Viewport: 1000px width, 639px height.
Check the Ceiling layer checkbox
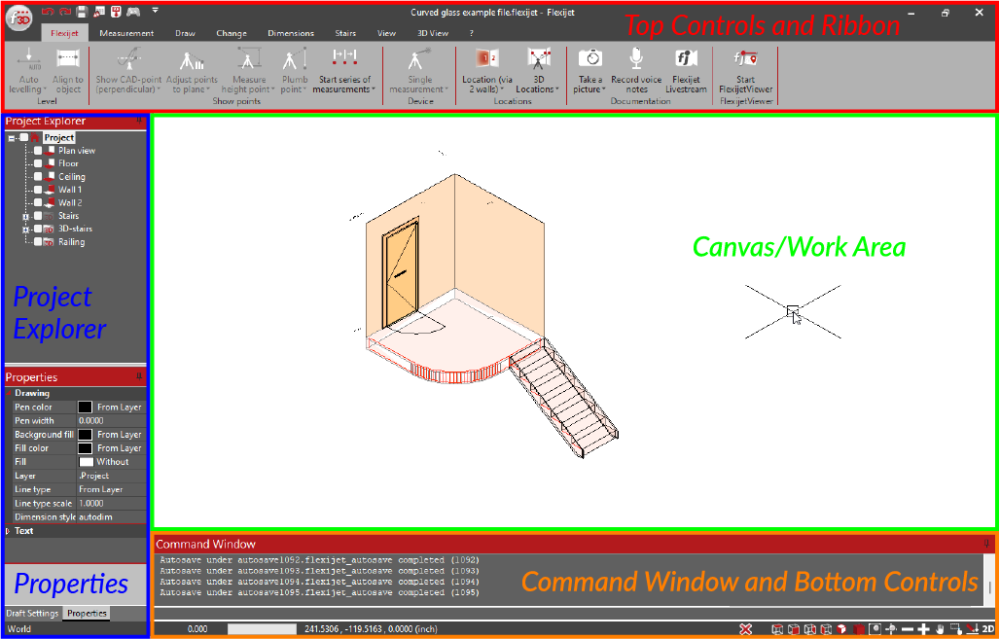tap(38, 177)
